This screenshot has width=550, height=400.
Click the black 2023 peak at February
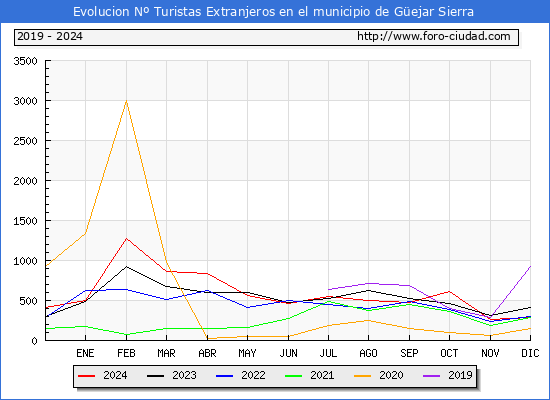pyautogui.click(x=126, y=267)
